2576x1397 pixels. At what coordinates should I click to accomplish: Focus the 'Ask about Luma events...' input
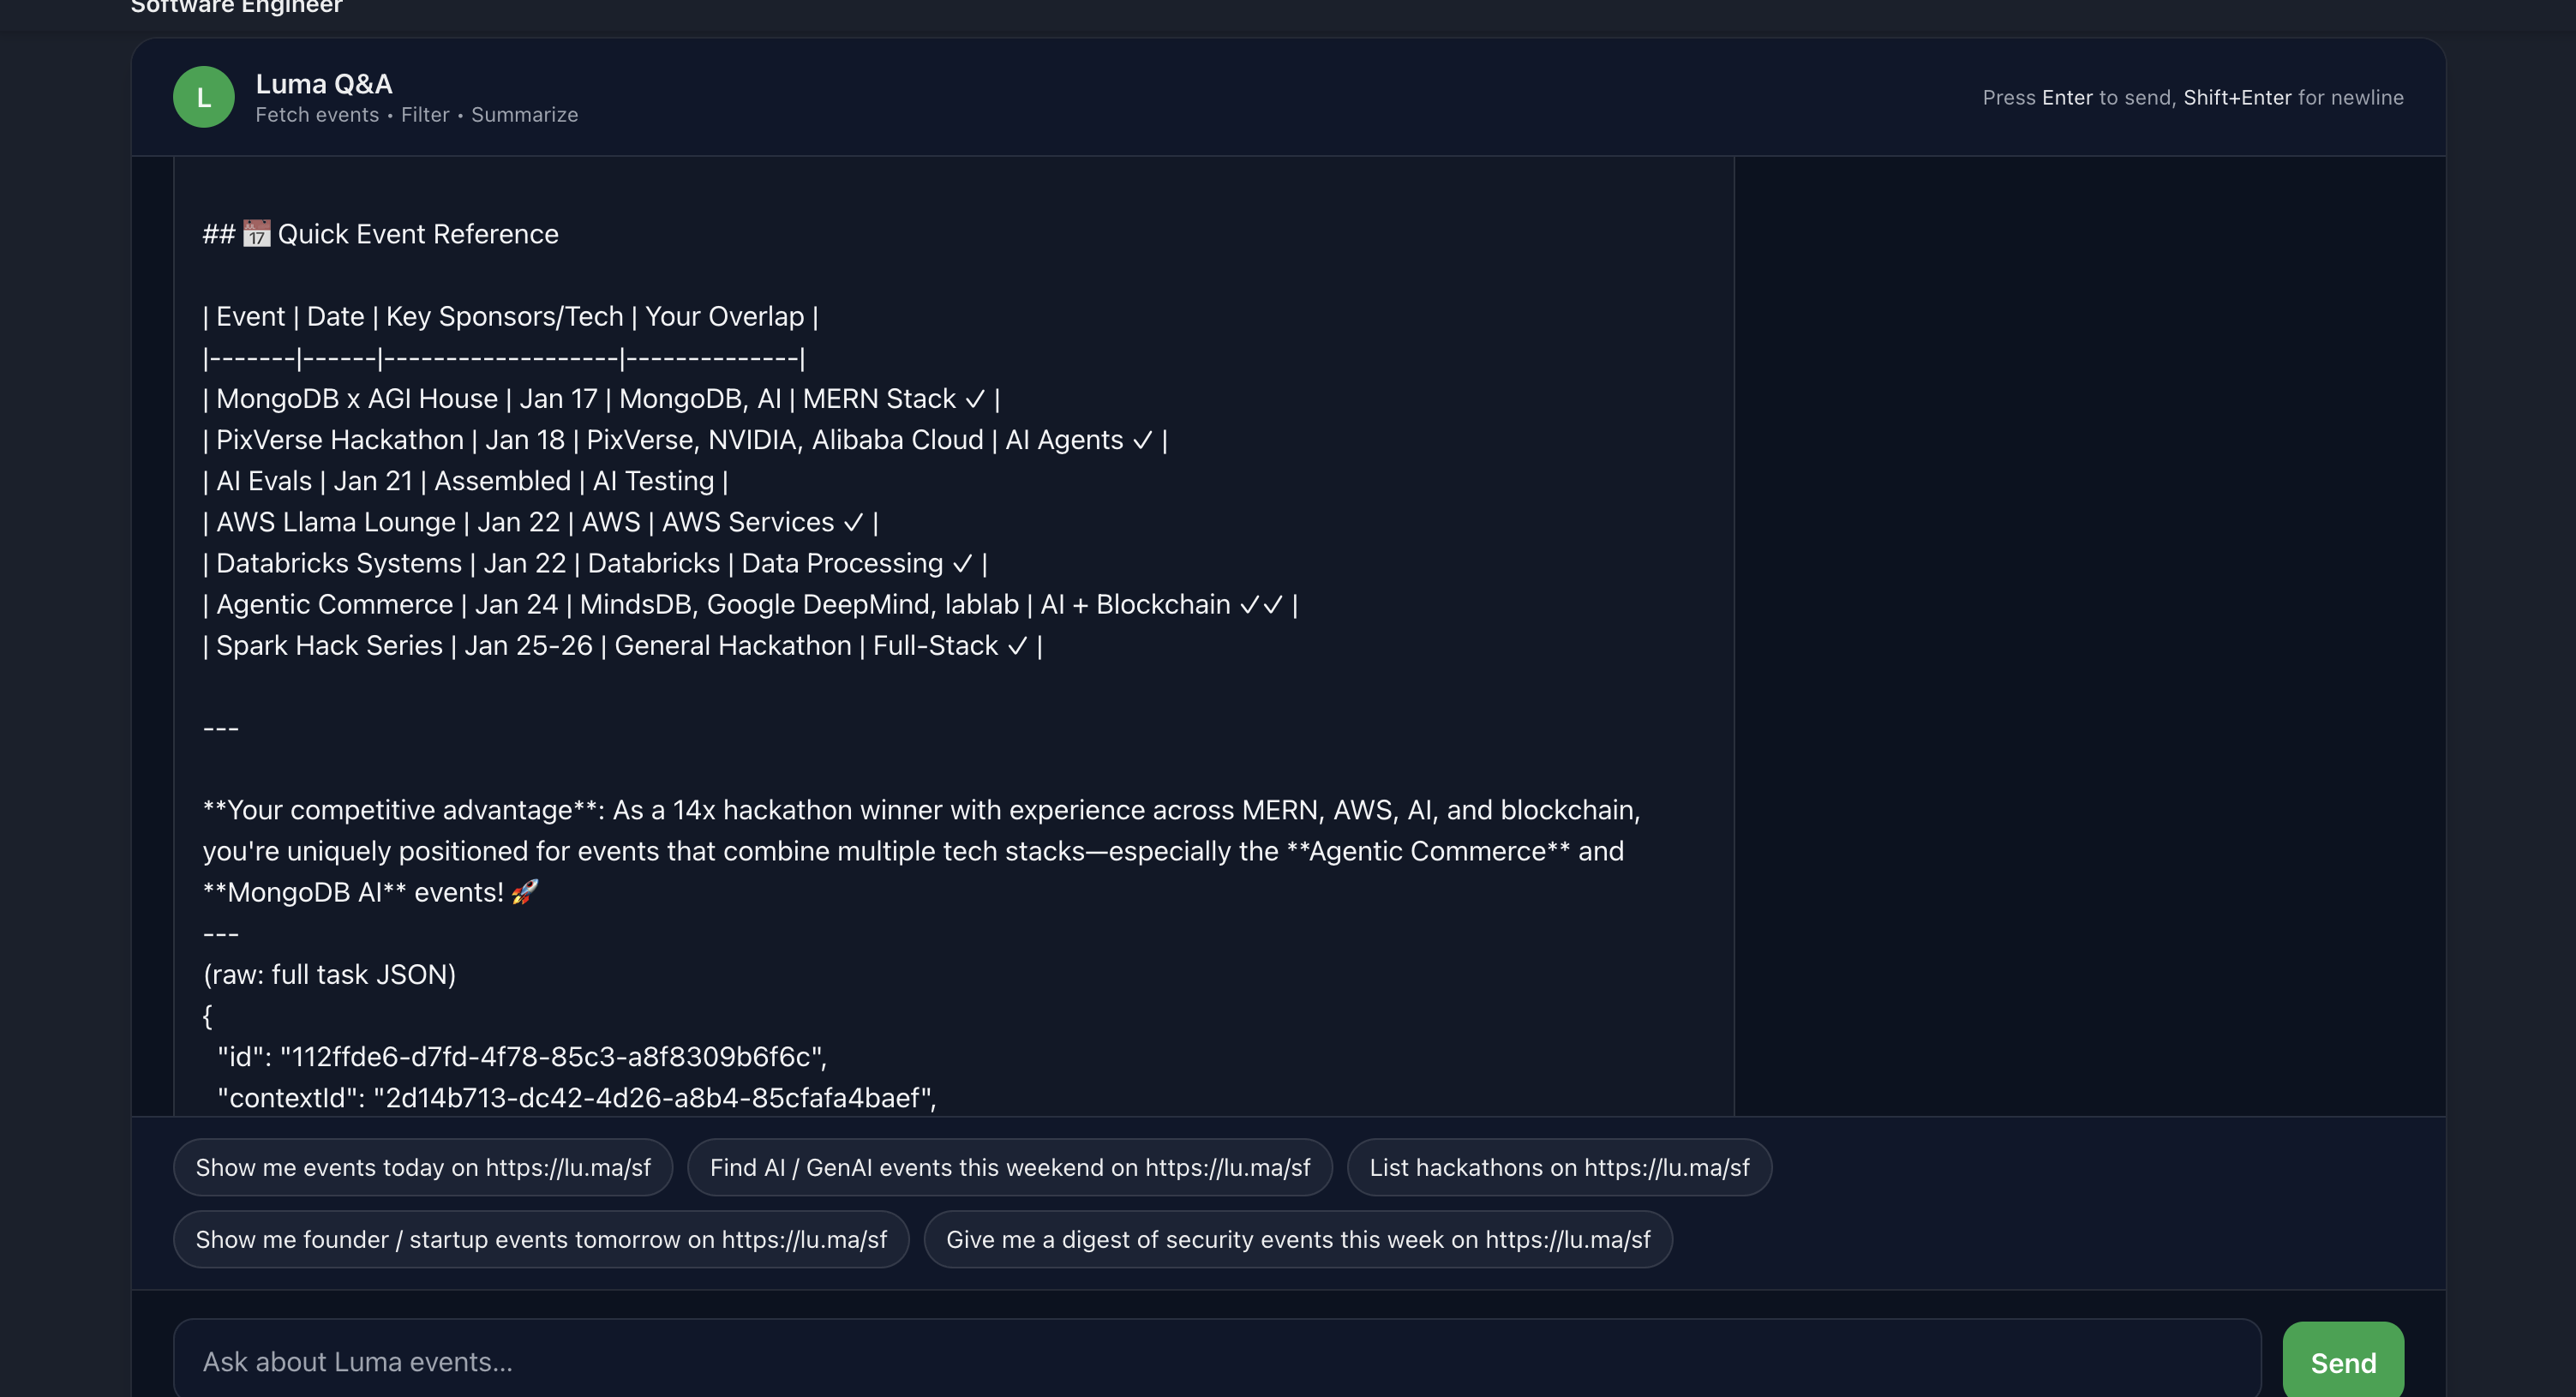[1216, 1361]
